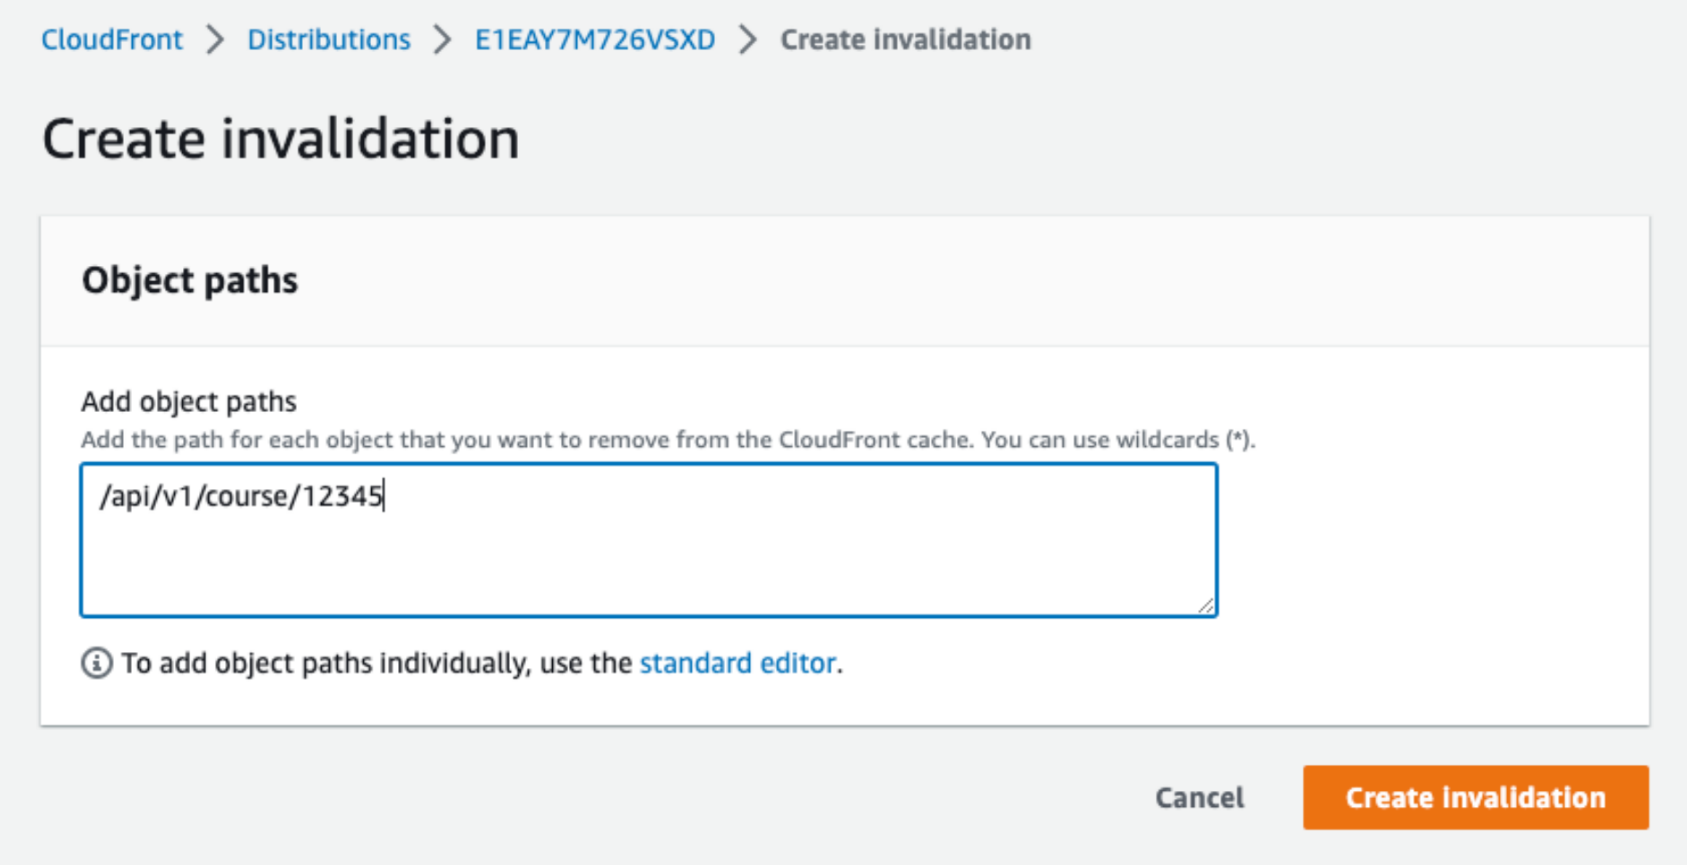Click the Add object paths label
The height and width of the screenshot is (865, 1687).
(x=187, y=401)
